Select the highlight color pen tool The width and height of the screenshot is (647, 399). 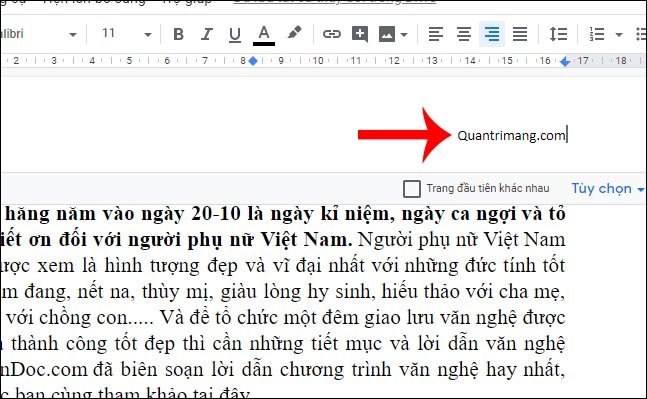[x=294, y=33]
